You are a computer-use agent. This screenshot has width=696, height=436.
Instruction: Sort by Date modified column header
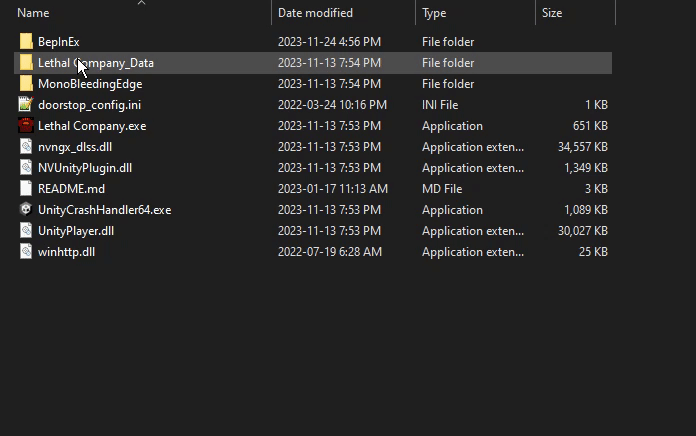pyautogui.click(x=315, y=13)
